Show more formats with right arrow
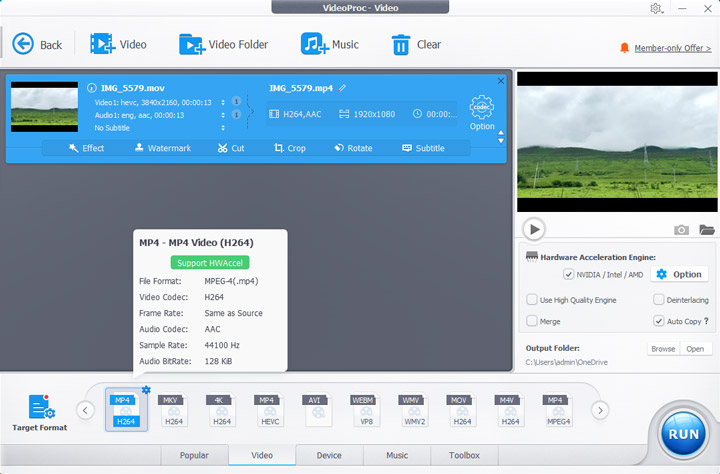Viewport: 720px width, 474px height. pos(600,410)
